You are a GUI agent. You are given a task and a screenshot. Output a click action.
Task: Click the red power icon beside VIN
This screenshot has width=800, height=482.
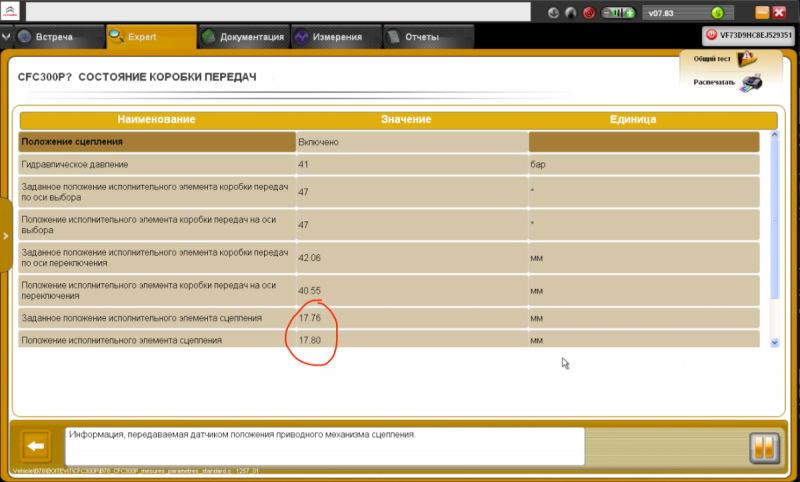click(x=711, y=35)
